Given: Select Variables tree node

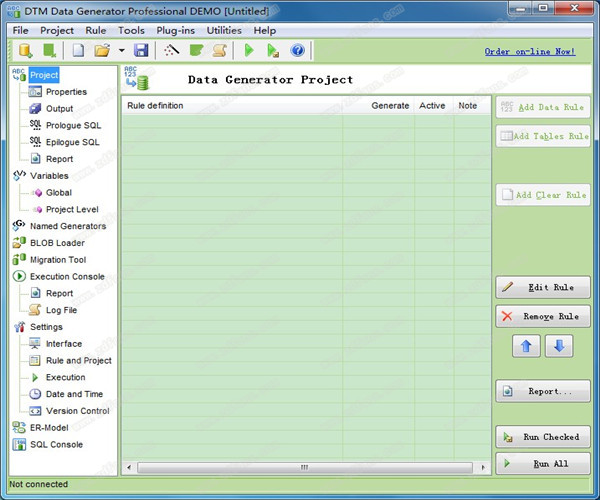Looking at the screenshot, I should tap(49, 176).
